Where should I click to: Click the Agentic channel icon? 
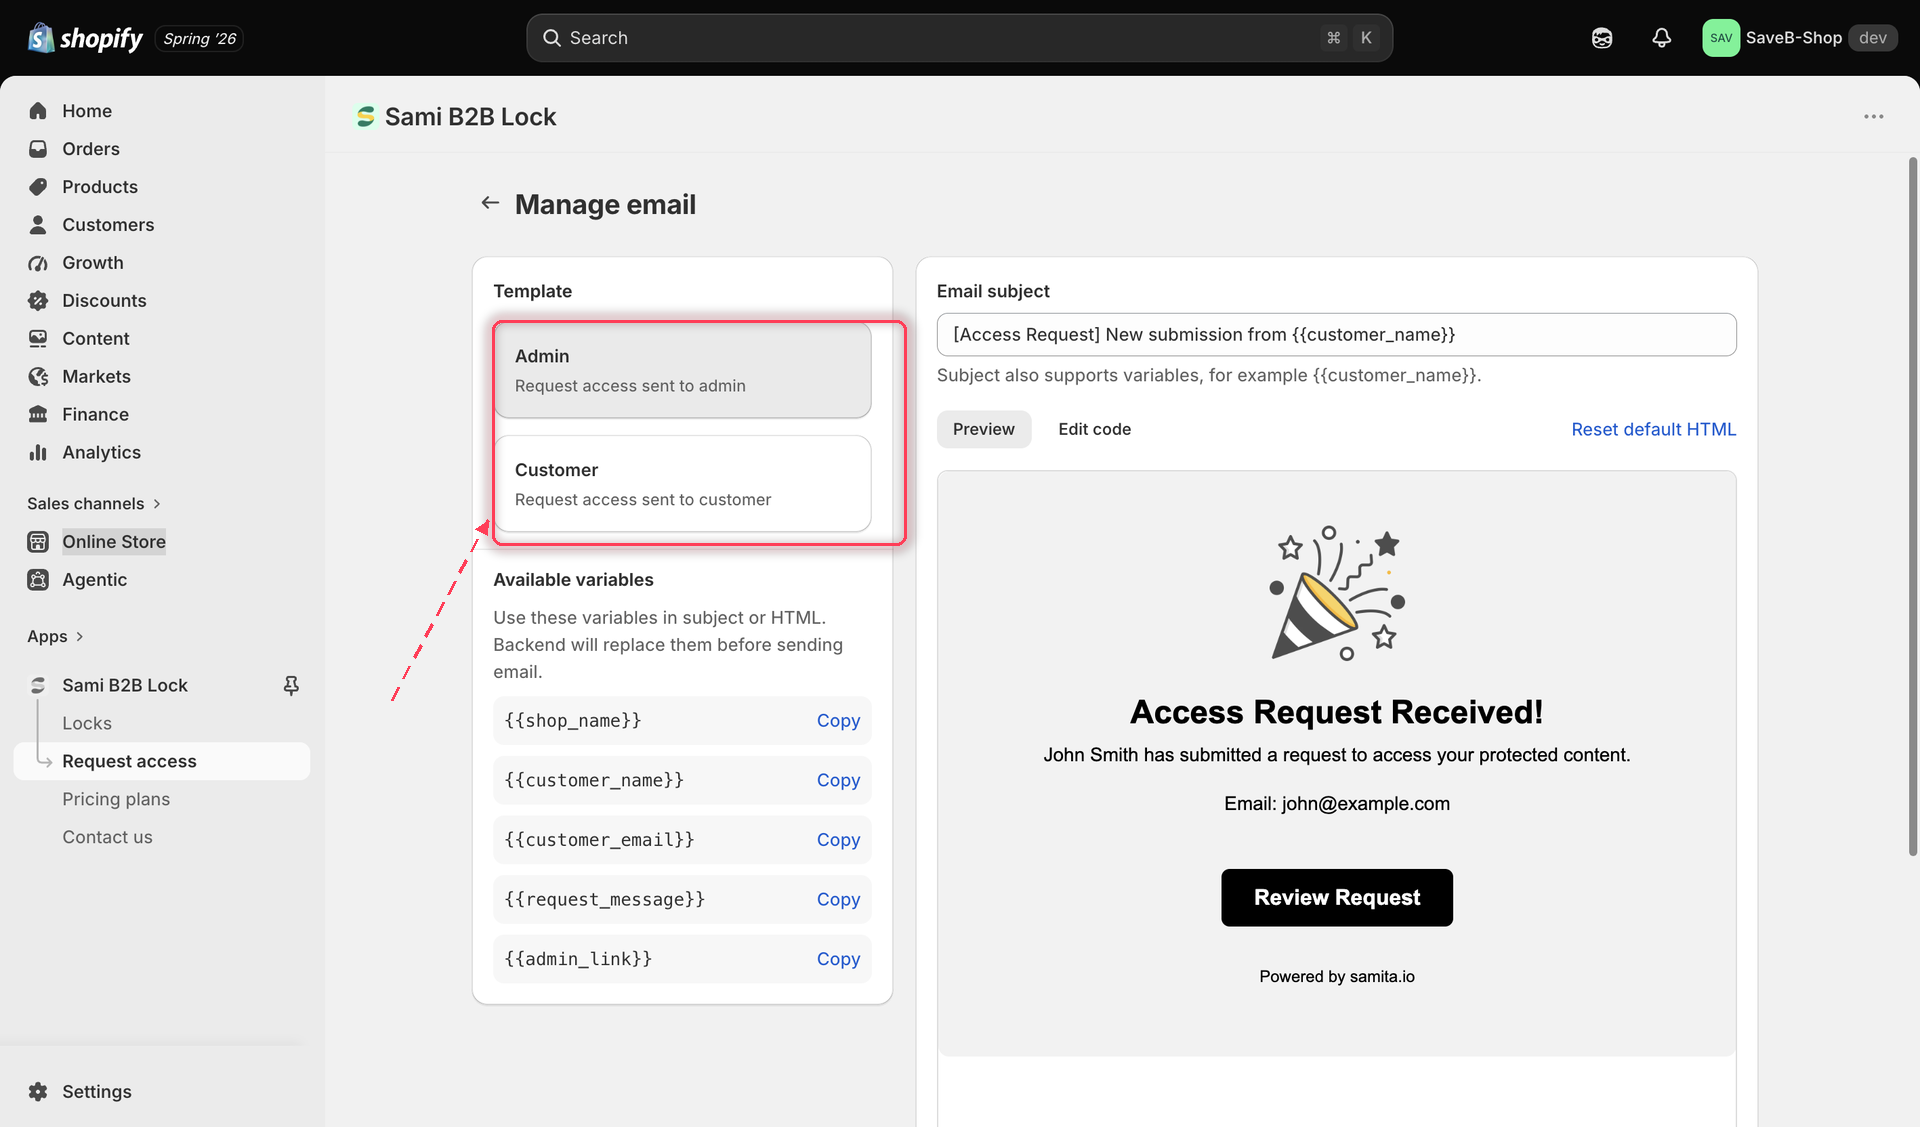click(x=38, y=580)
